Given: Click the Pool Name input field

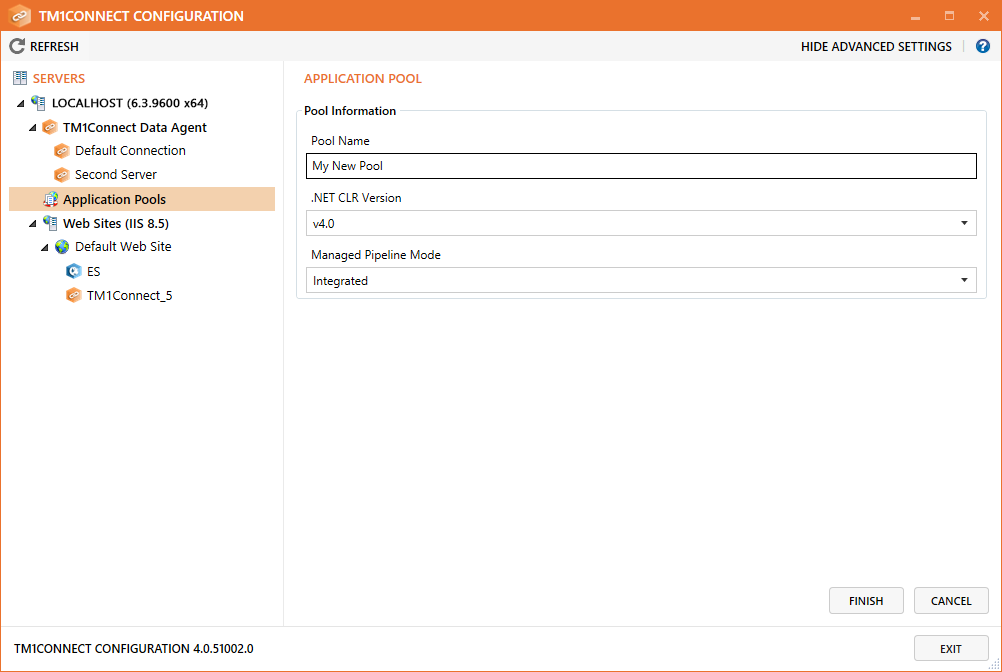Looking at the screenshot, I should 641,166.
